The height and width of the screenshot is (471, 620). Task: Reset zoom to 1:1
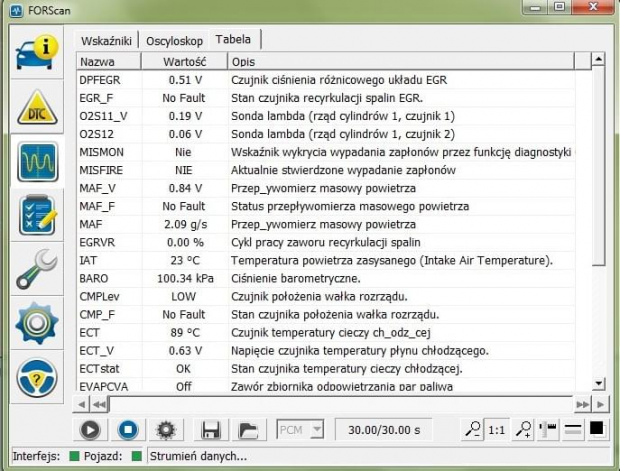(496, 430)
